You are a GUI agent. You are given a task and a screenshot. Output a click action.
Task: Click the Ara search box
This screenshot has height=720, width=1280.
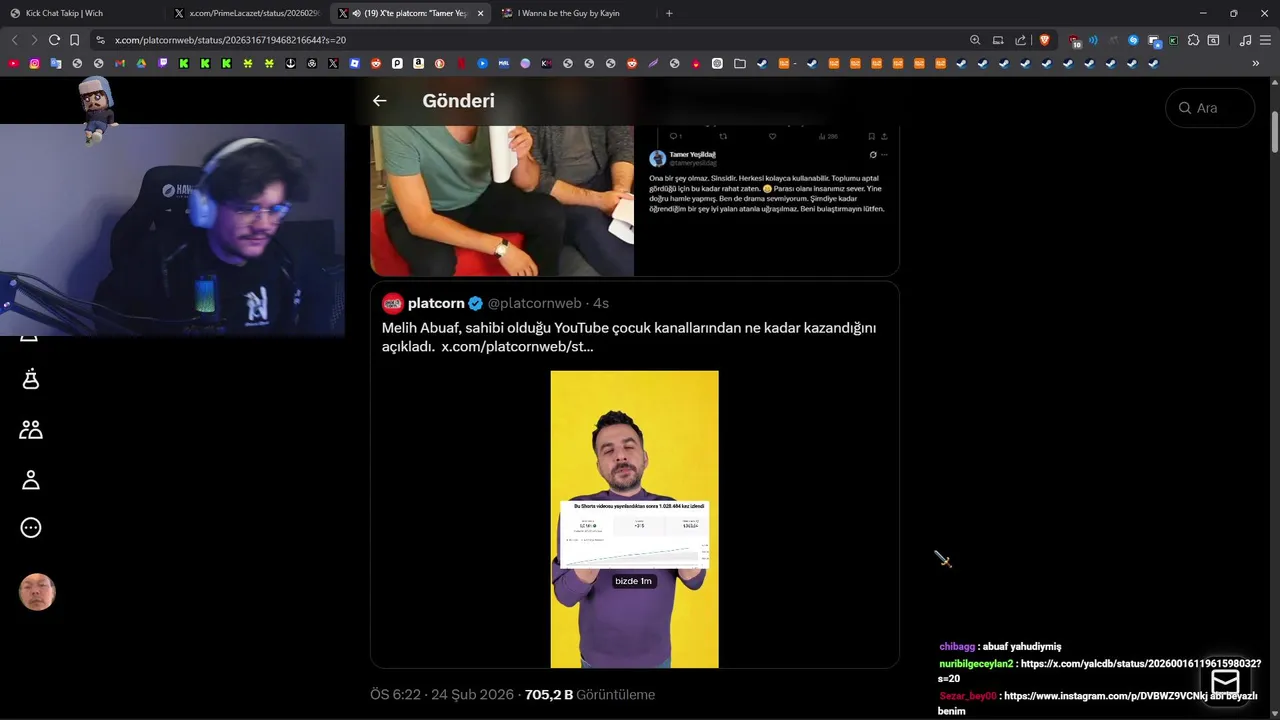point(1210,108)
